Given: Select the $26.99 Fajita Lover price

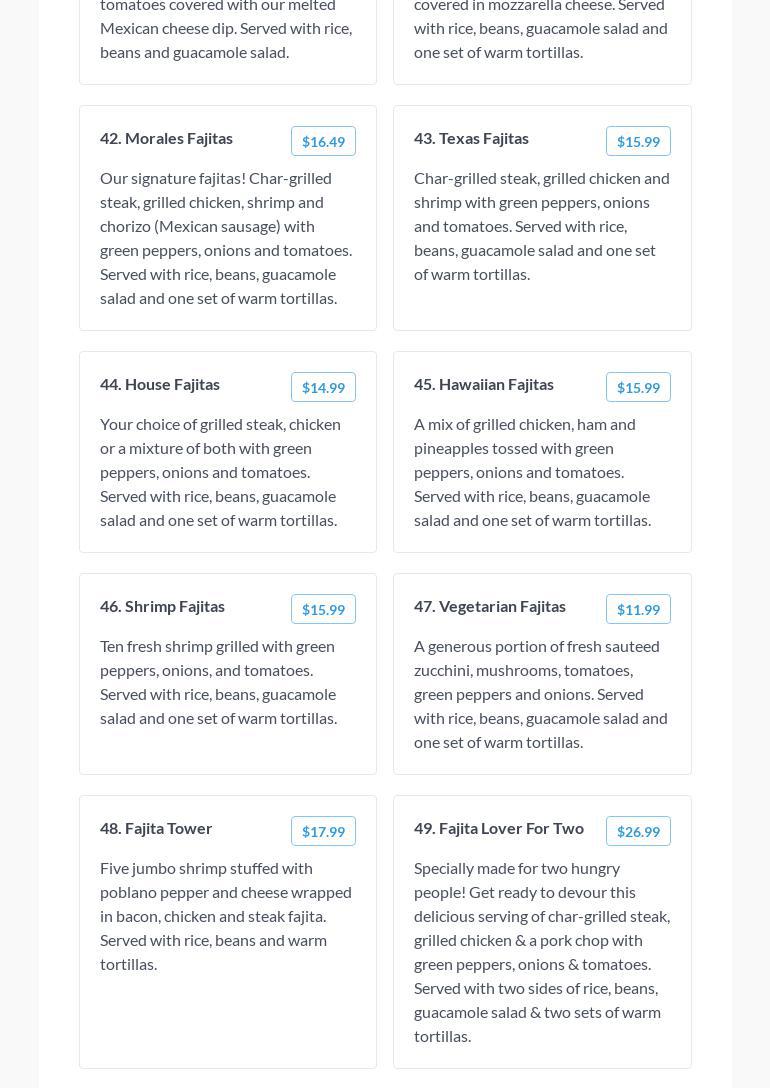Looking at the screenshot, I should tap(638, 831).
